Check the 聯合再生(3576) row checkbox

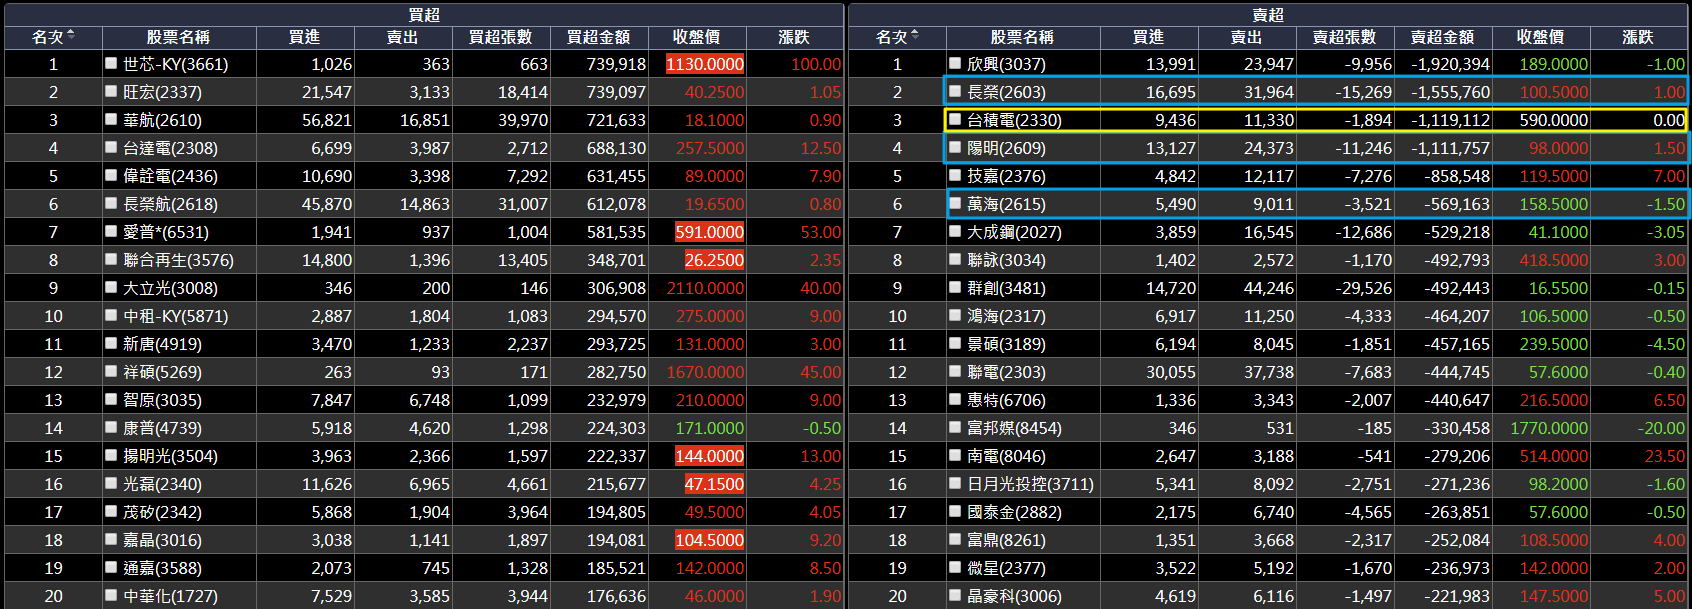tap(111, 259)
